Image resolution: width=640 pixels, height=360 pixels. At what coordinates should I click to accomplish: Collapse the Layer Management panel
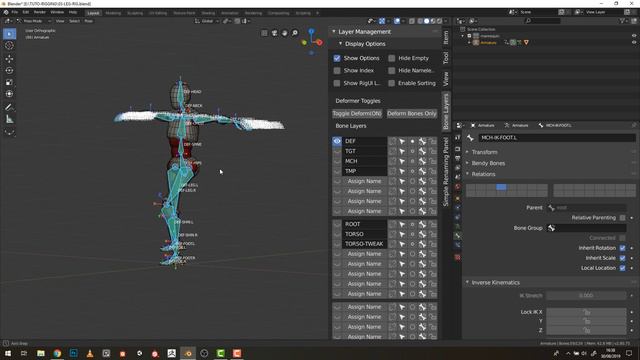click(x=334, y=31)
